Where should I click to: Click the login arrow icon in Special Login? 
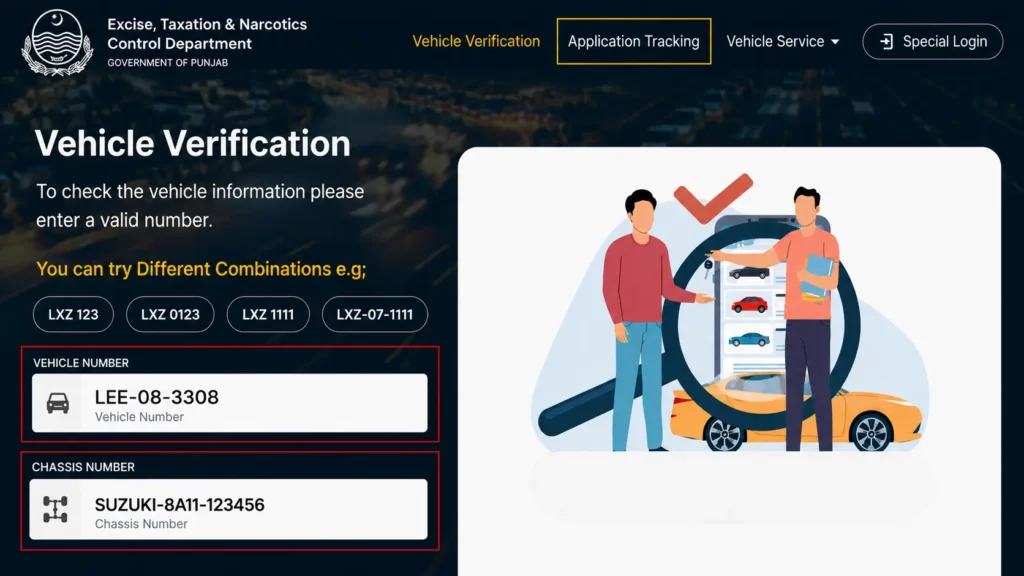tap(886, 41)
